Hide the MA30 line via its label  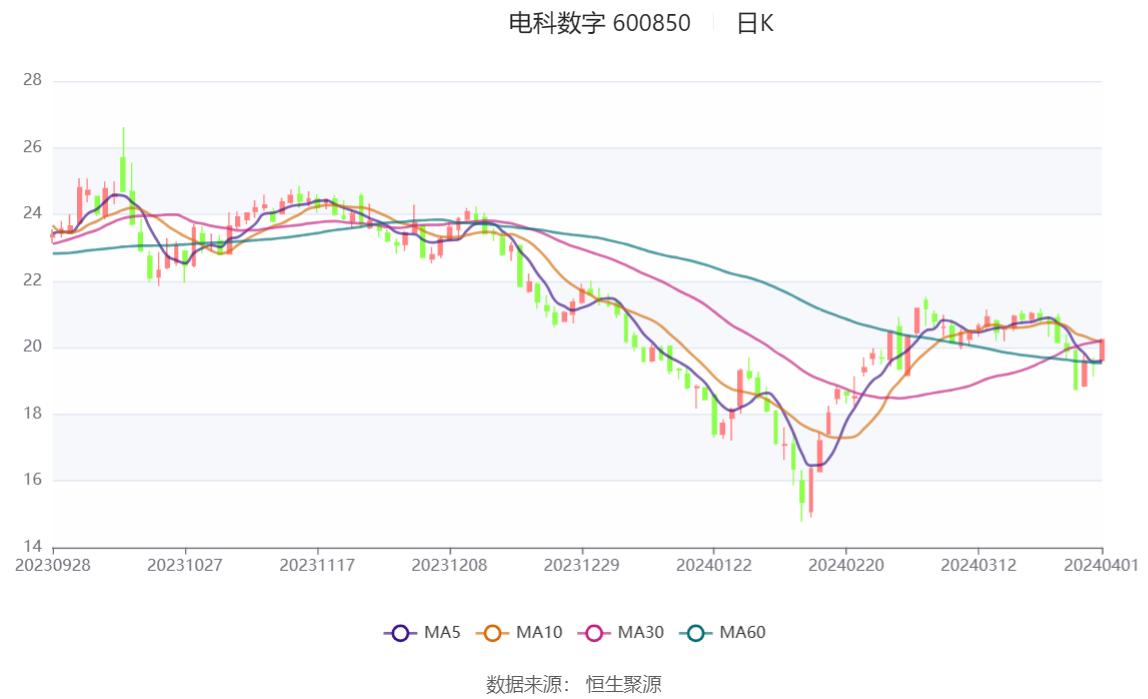pyautogui.click(x=641, y=632)
